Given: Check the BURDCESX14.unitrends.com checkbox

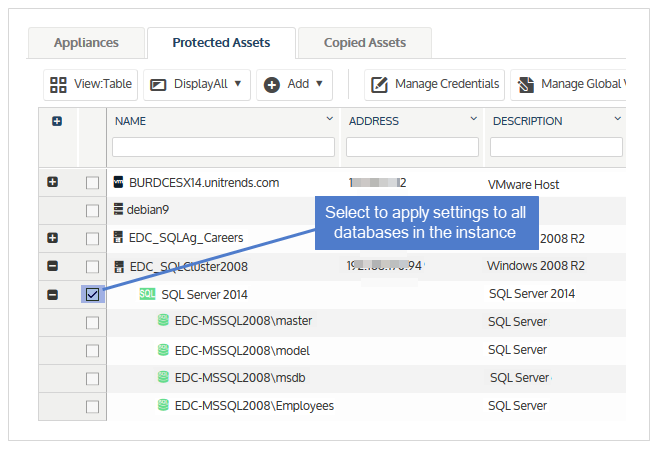Looking at the screenshot, I should pyautogui.click(x=92, y=183).
